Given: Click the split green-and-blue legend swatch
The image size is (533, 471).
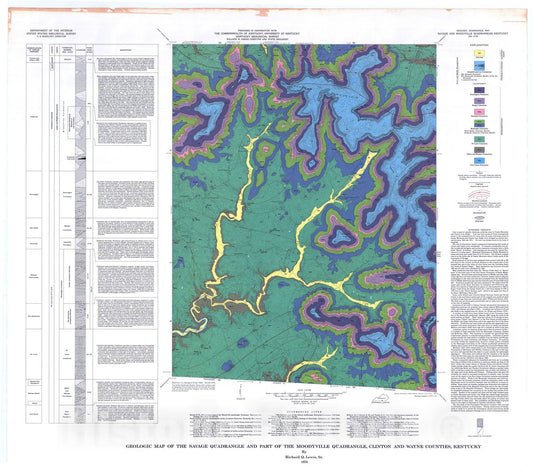Looking at the screenshot, I should coord(479,123).
